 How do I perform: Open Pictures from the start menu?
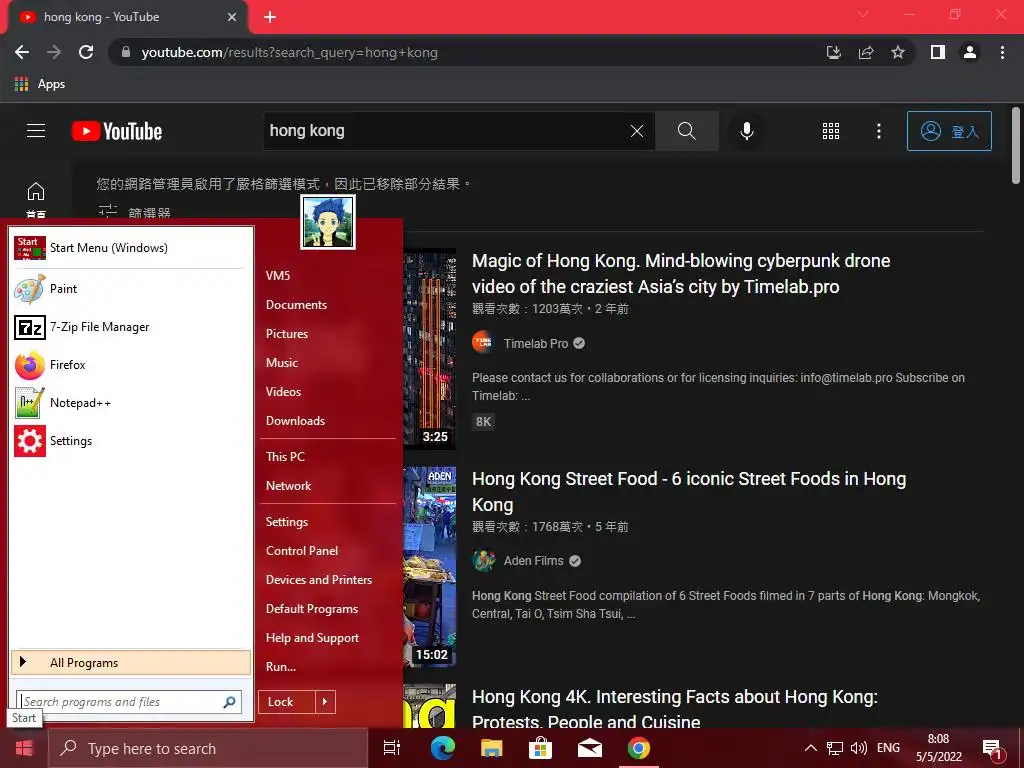click(x=287, y=334)
